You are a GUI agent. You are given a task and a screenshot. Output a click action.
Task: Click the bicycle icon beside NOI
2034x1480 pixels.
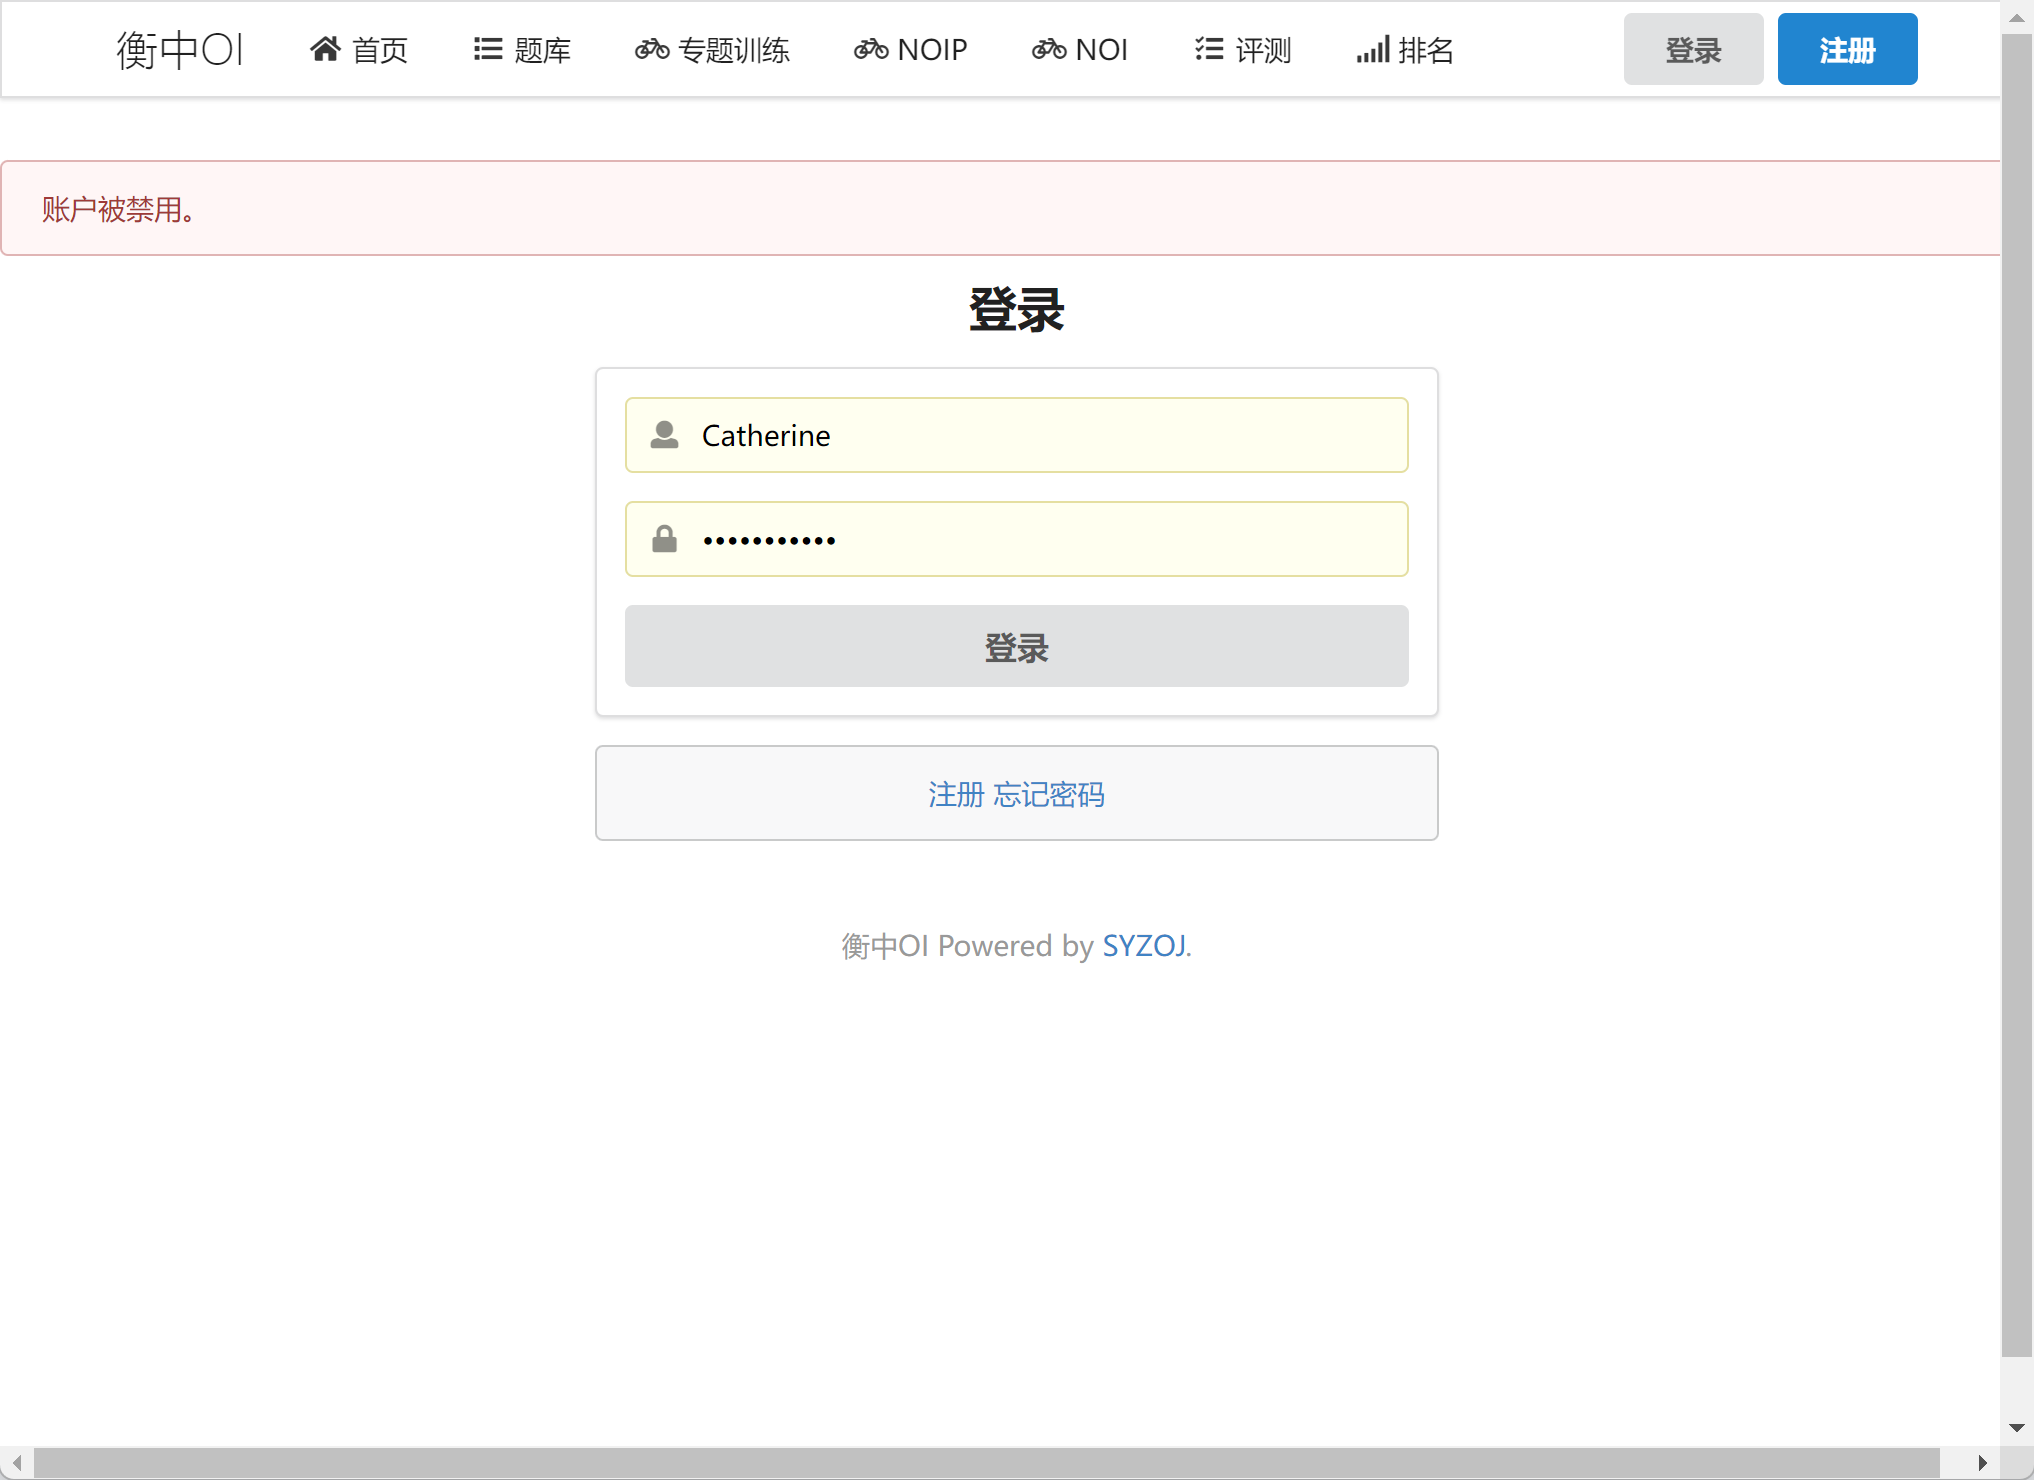1048,49
